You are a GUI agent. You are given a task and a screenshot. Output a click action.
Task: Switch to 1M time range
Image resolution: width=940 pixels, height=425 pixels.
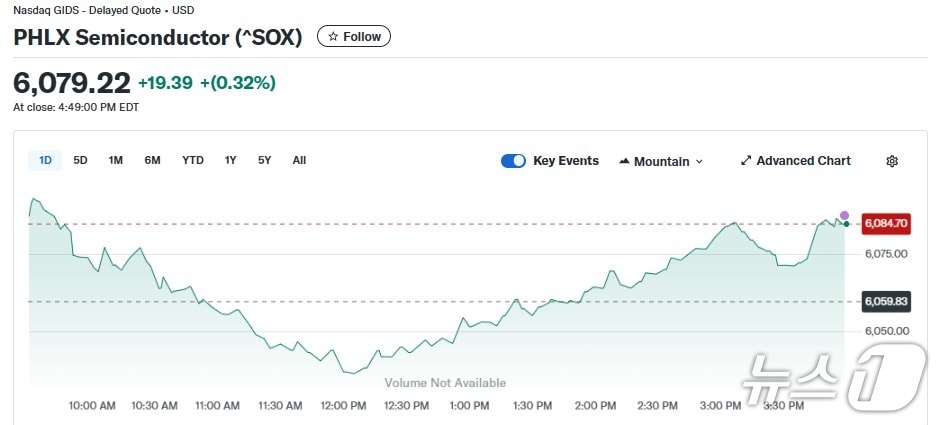point(115,160)
